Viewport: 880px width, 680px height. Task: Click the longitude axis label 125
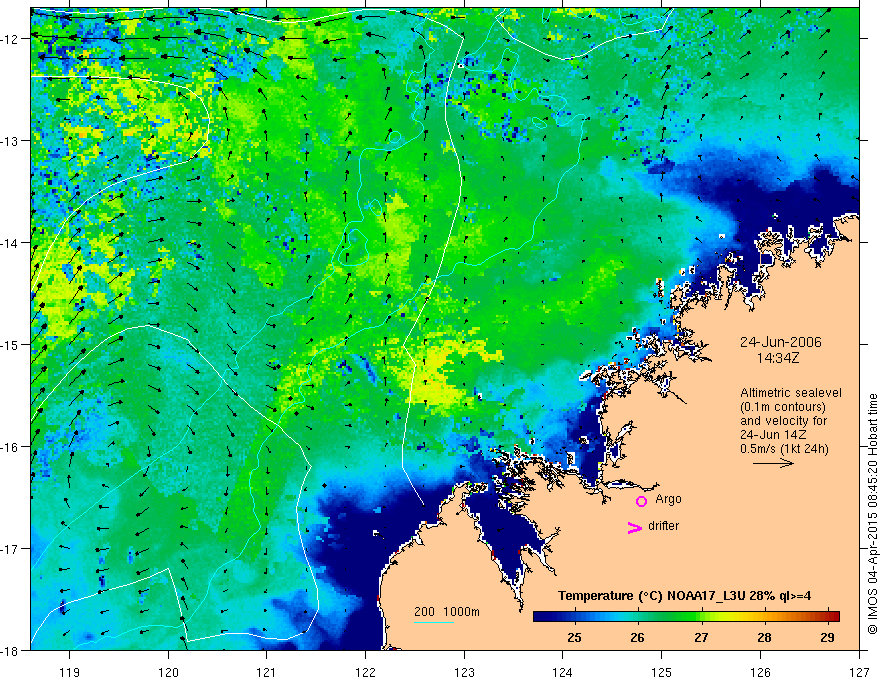[x=662, y=672]
